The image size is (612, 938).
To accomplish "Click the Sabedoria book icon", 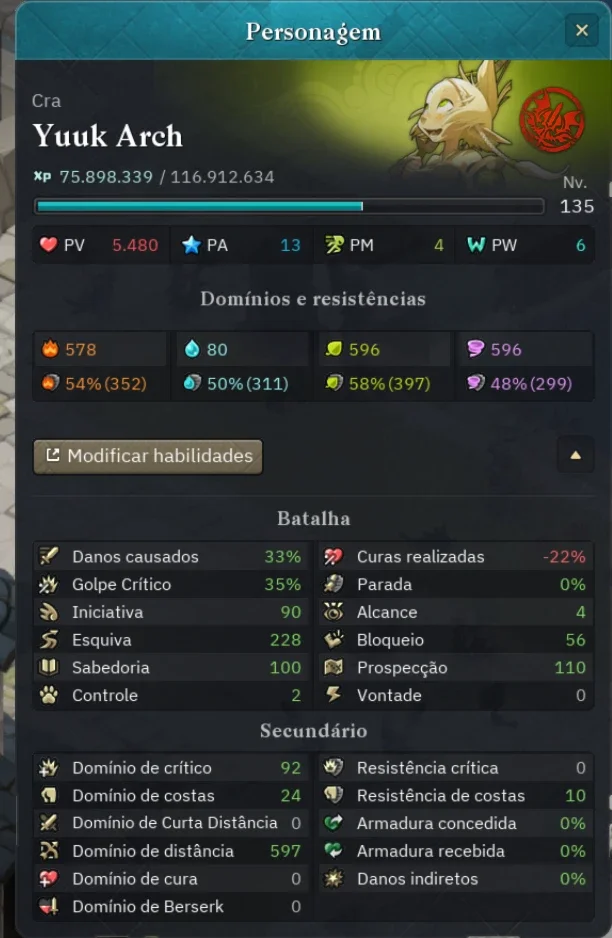I will coord(48,668).
